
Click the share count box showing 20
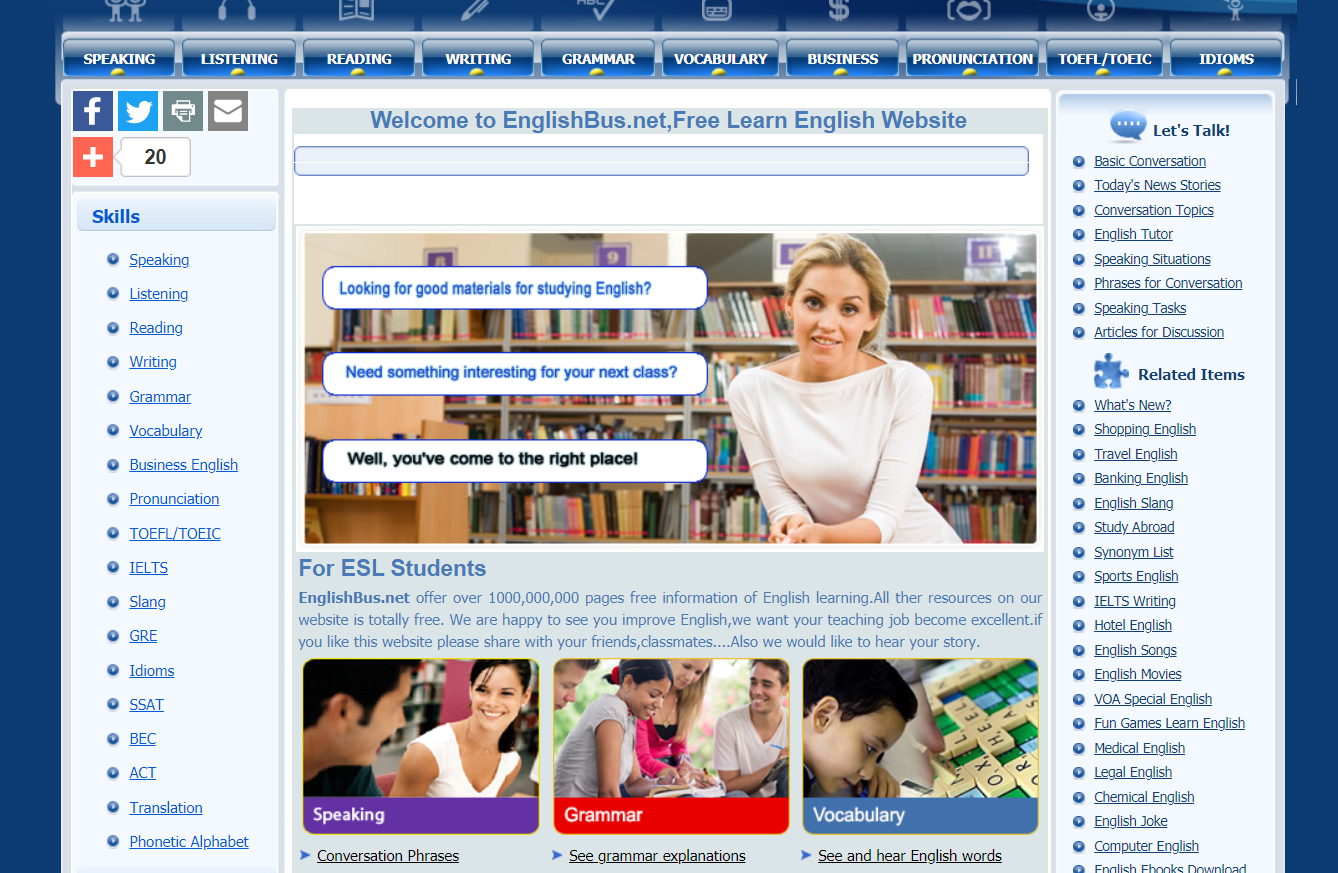[x=155, y=157]
